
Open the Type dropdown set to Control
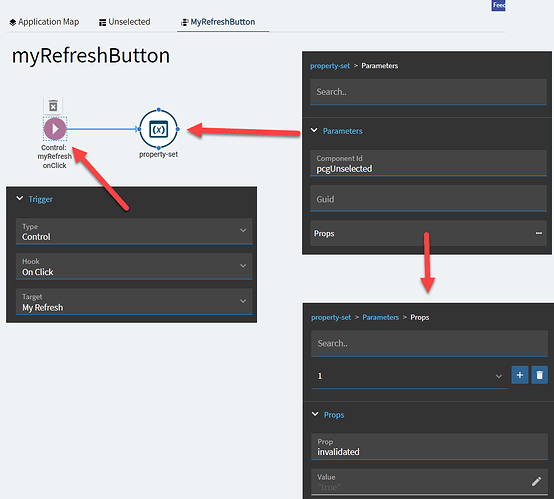[134, 231]
